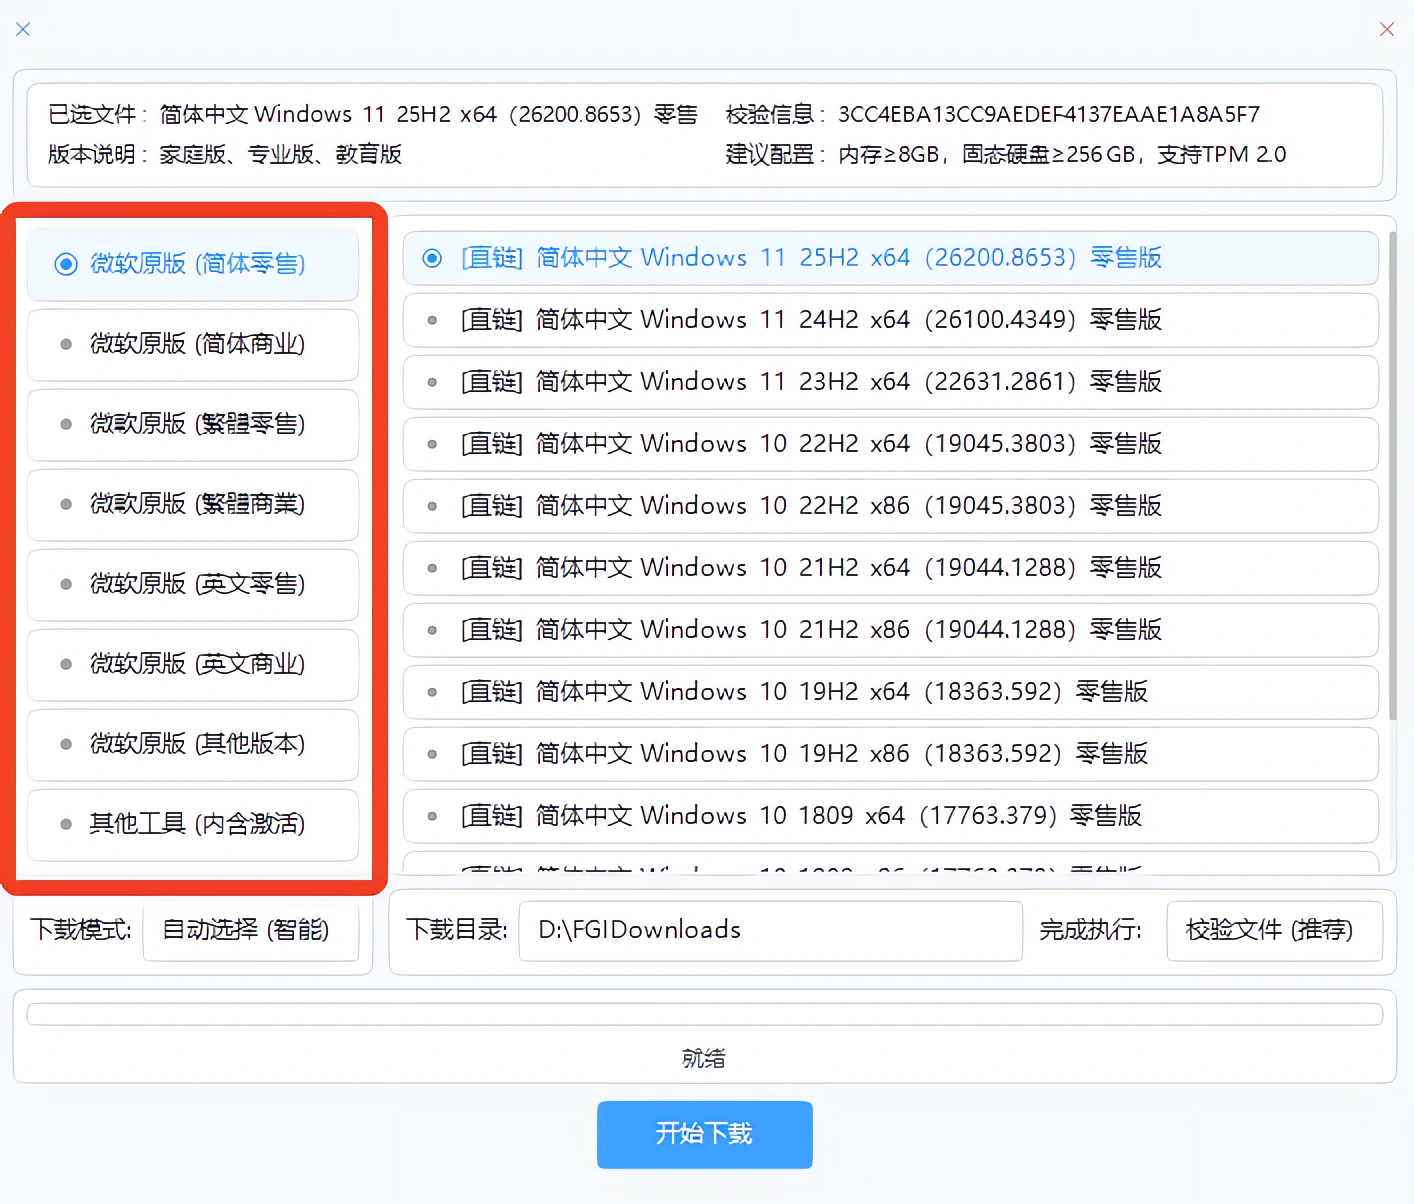Choose Windows 10 19H2 x86 (18363.592) 零售版

[x=891, y=754]
